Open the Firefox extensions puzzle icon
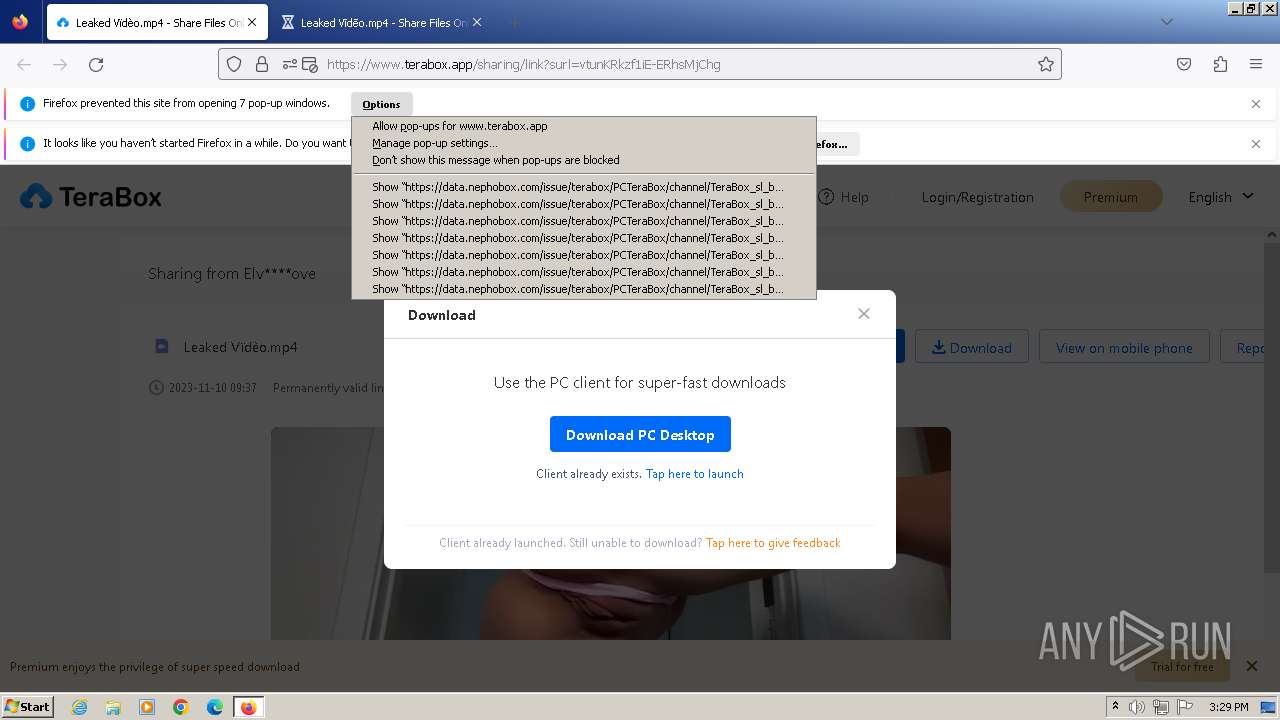The height and width of the screenshot is (720, 1280). point(1220,64)
